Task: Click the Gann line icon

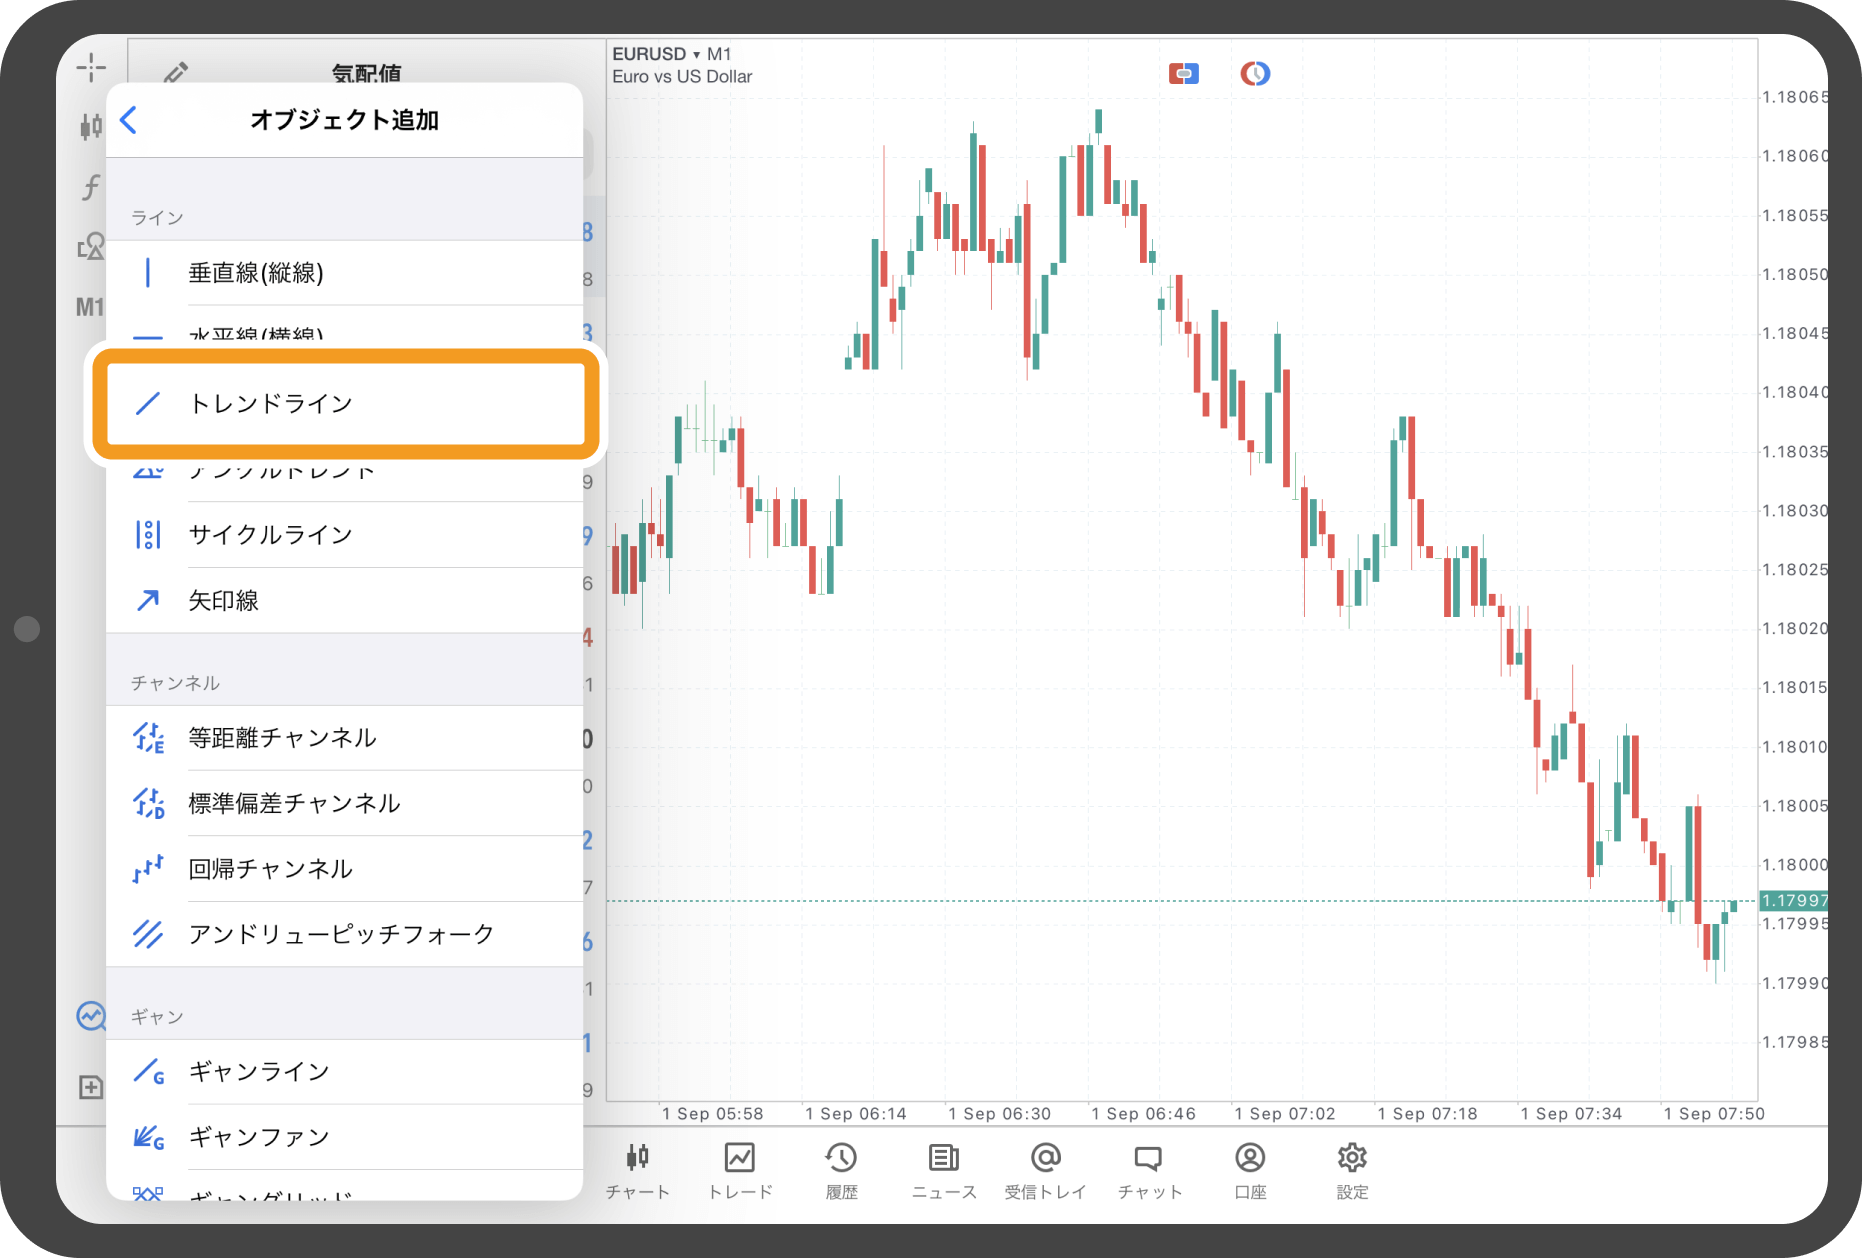Action: click(x=149, y=1072)
